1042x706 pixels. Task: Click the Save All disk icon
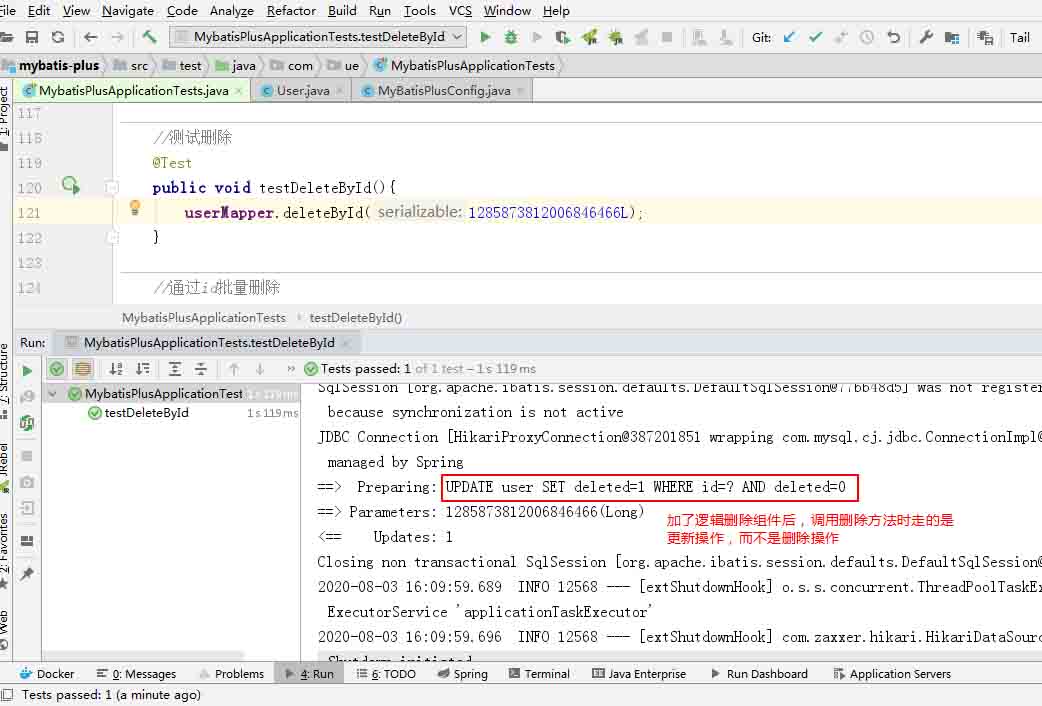point(32,37)
